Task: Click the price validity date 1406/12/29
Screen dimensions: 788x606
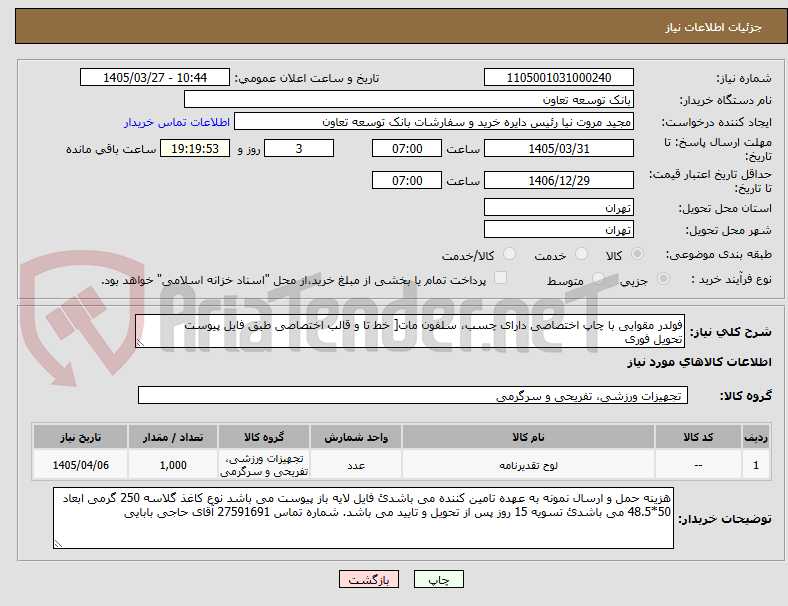Action: [559, 180]
